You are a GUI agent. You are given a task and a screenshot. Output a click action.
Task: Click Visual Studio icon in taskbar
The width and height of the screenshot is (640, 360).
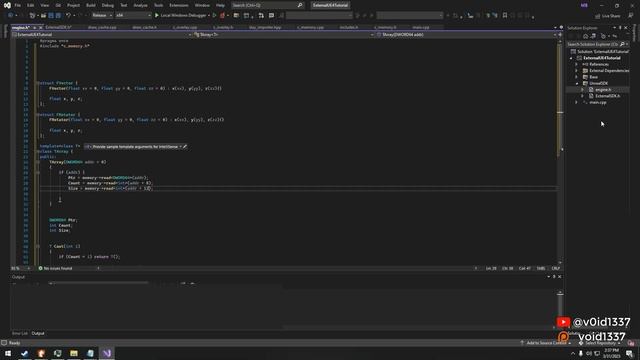[107, 353]
